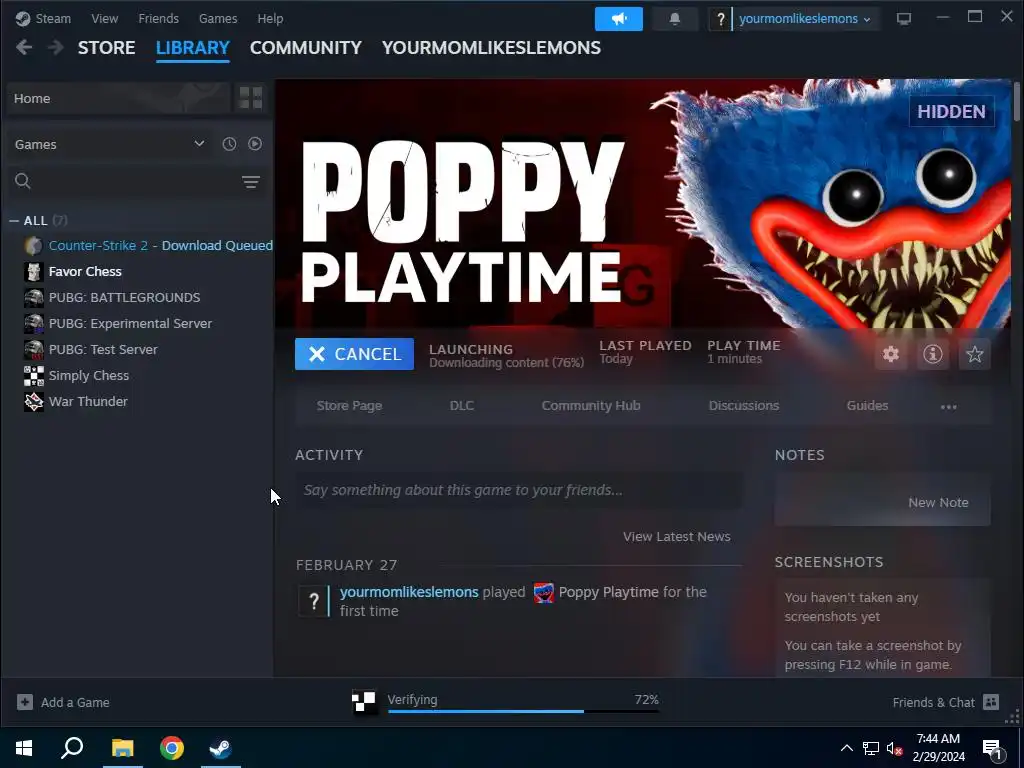Open the Steam menu
Screen dimensions: 1024x768
point(53,18)
